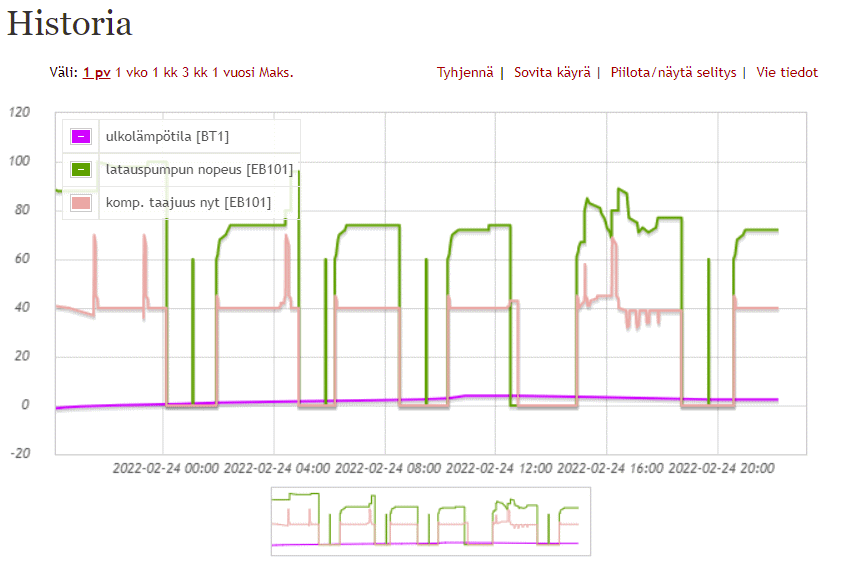Click the overview mini chart below the graph

430,521
